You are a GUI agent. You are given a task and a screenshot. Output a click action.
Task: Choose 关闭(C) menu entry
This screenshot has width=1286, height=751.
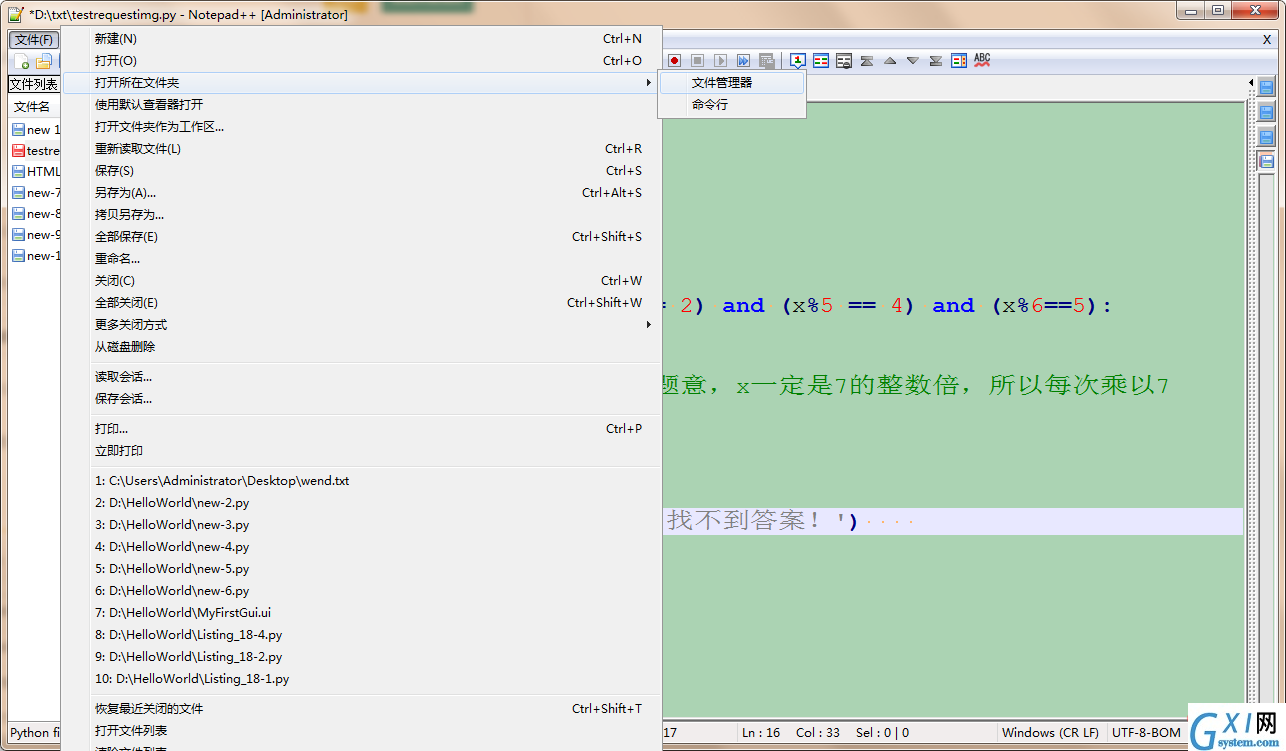point(362,281)
